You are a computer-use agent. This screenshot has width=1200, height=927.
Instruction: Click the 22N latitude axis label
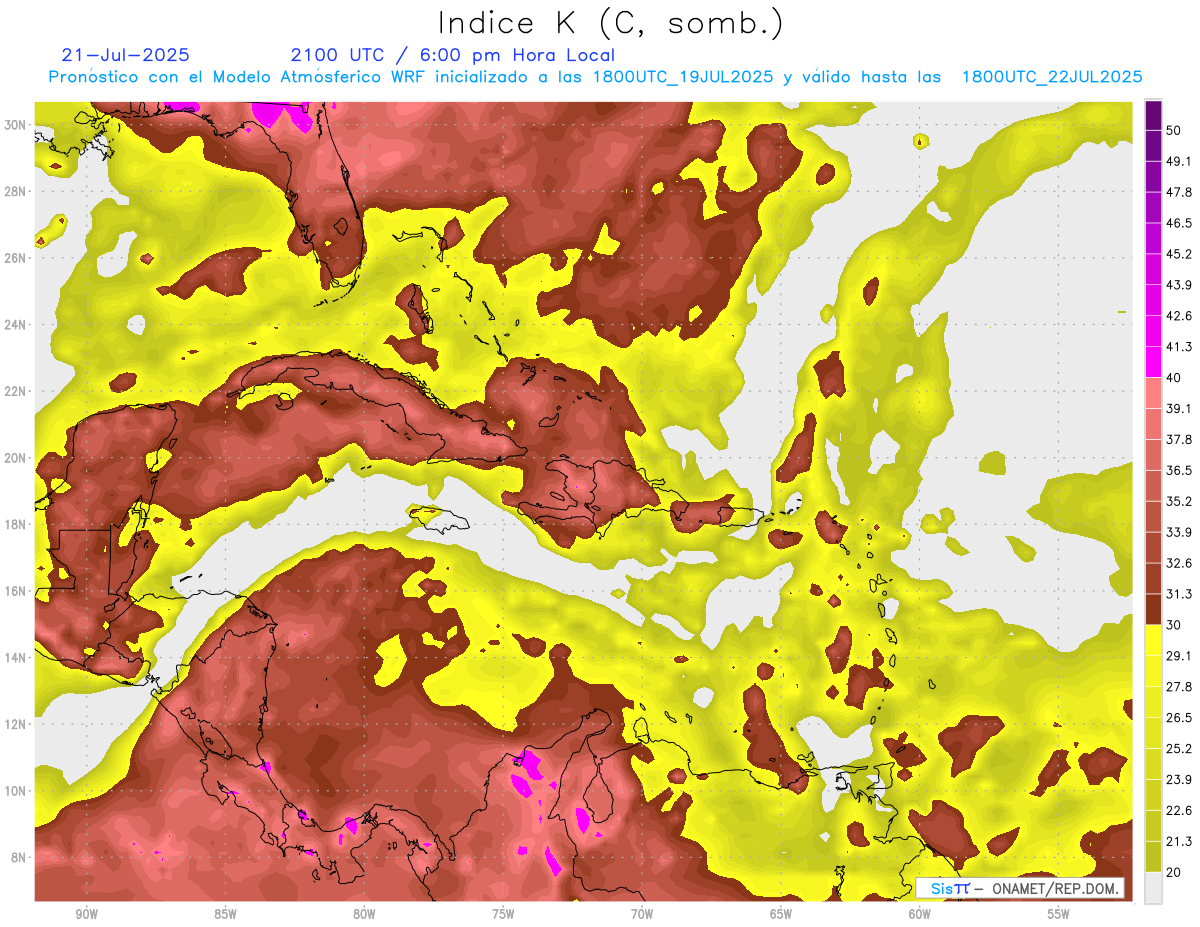click(x=17, y=391)
